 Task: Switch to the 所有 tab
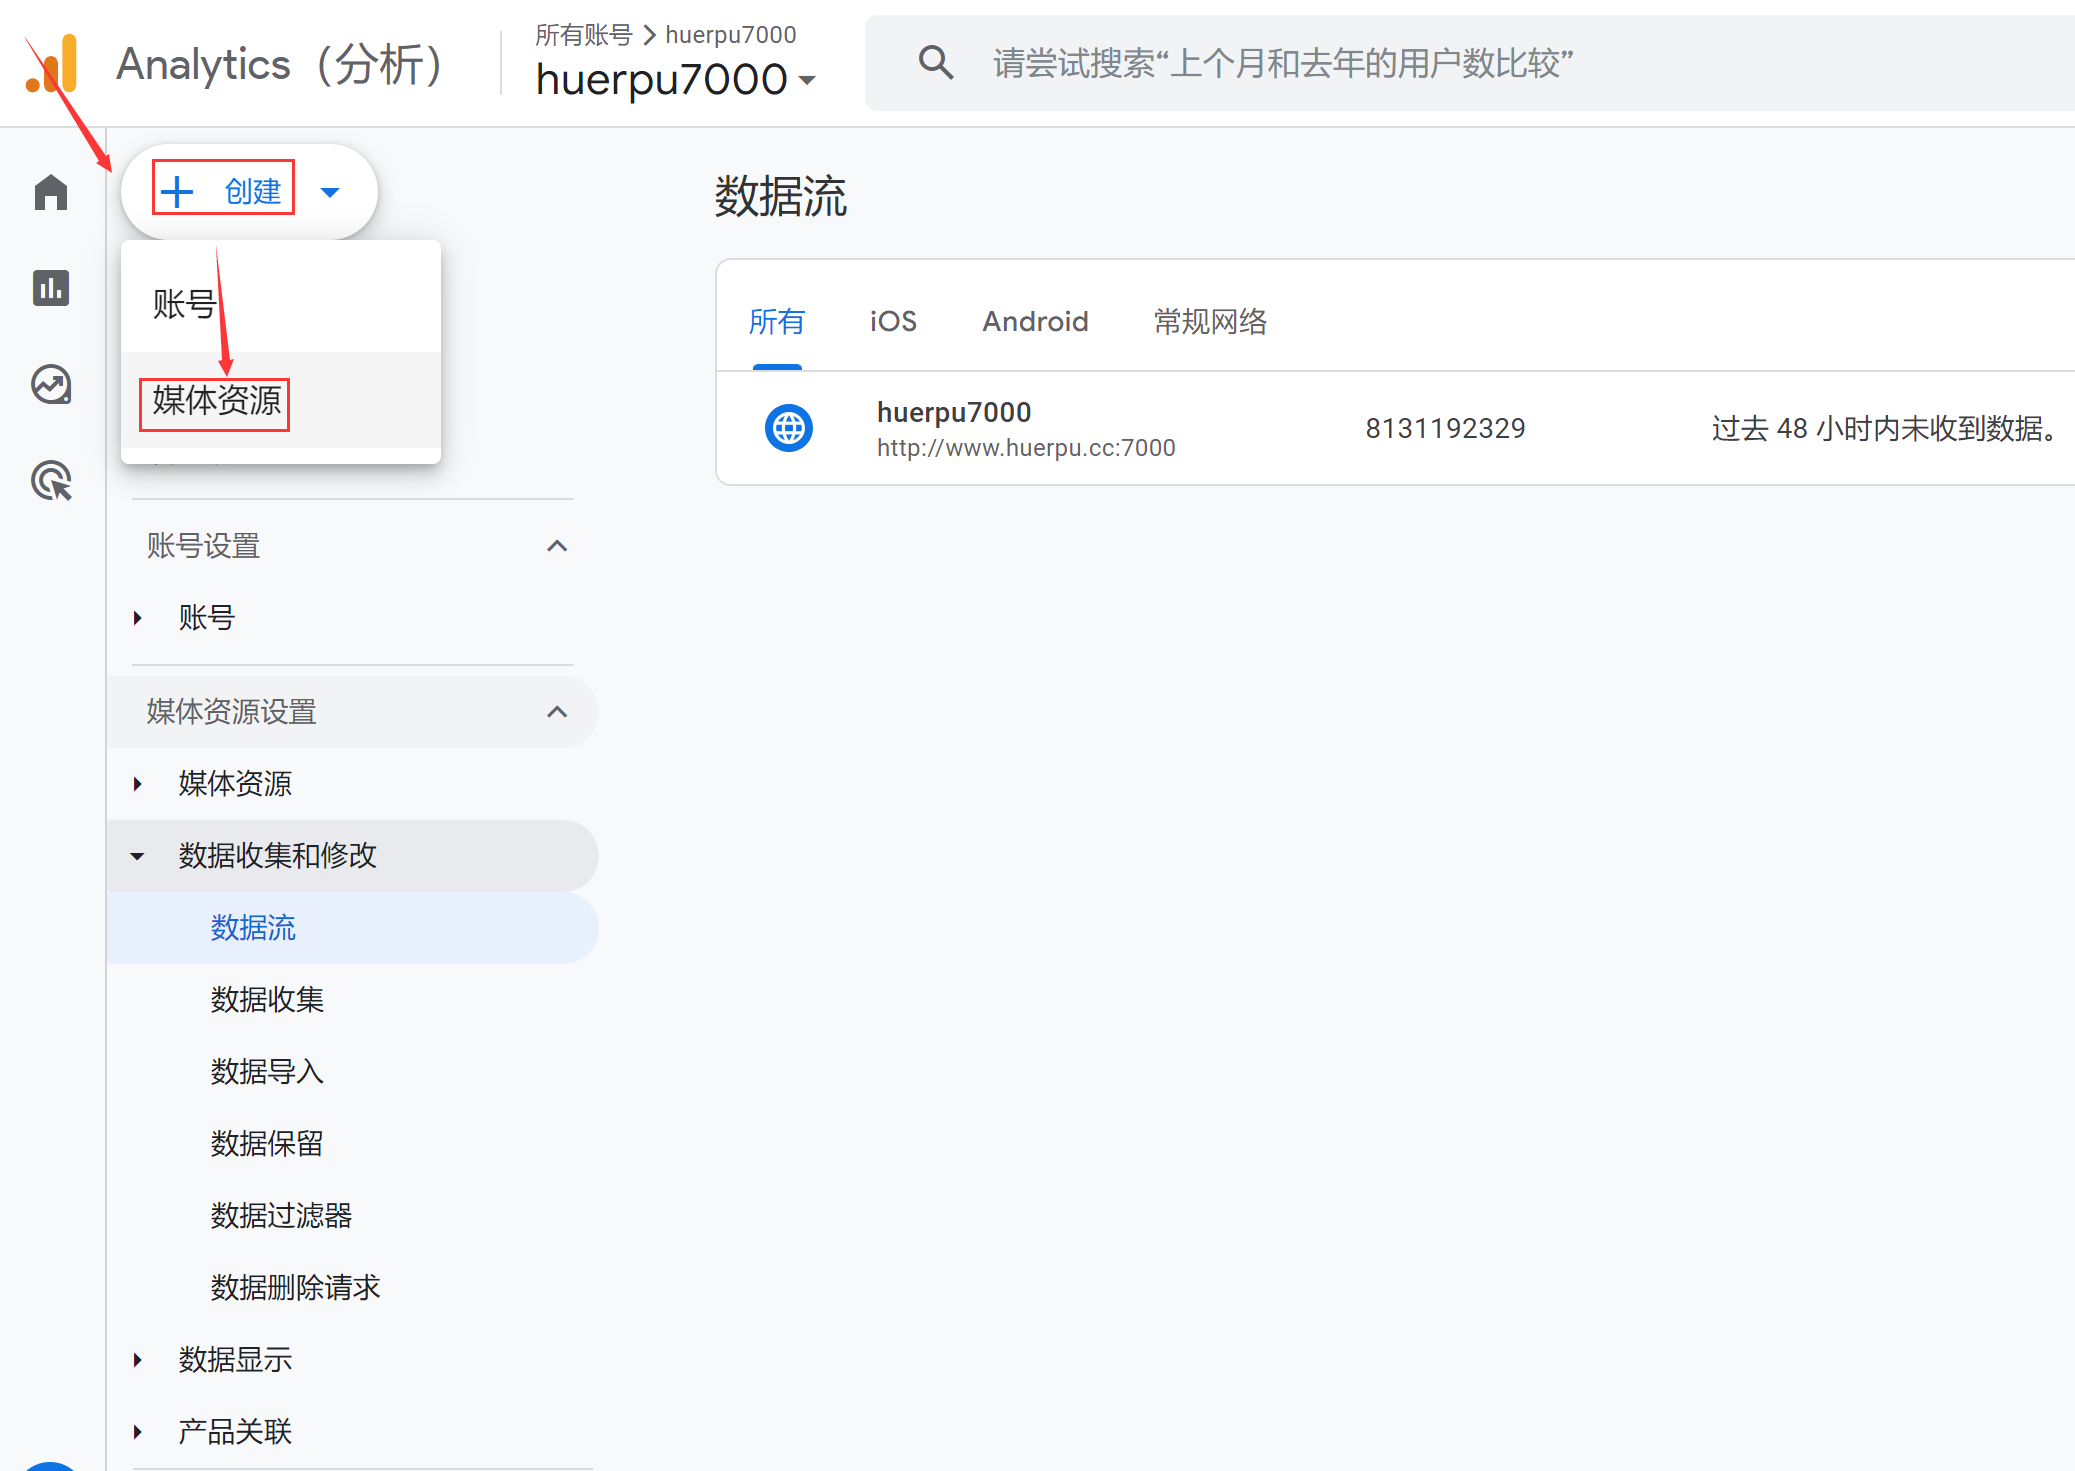click(777, 321)
